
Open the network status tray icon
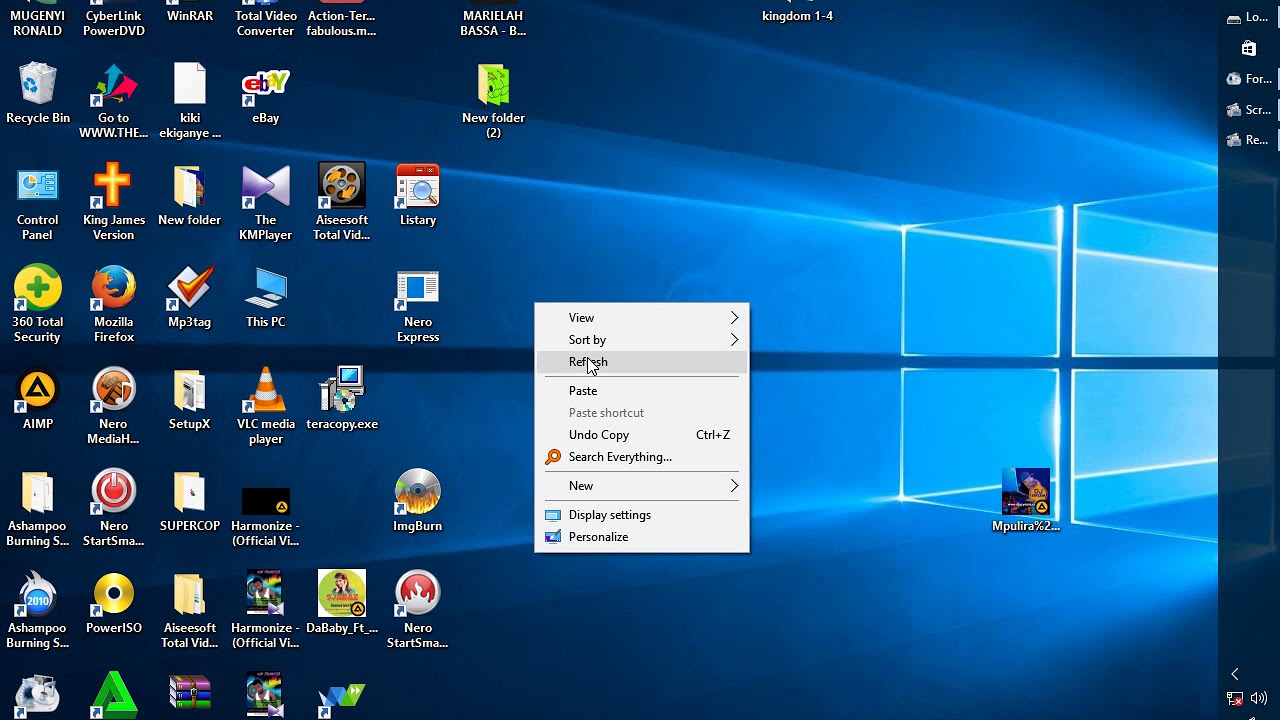pyautogui.click(x=1235, y=699)
